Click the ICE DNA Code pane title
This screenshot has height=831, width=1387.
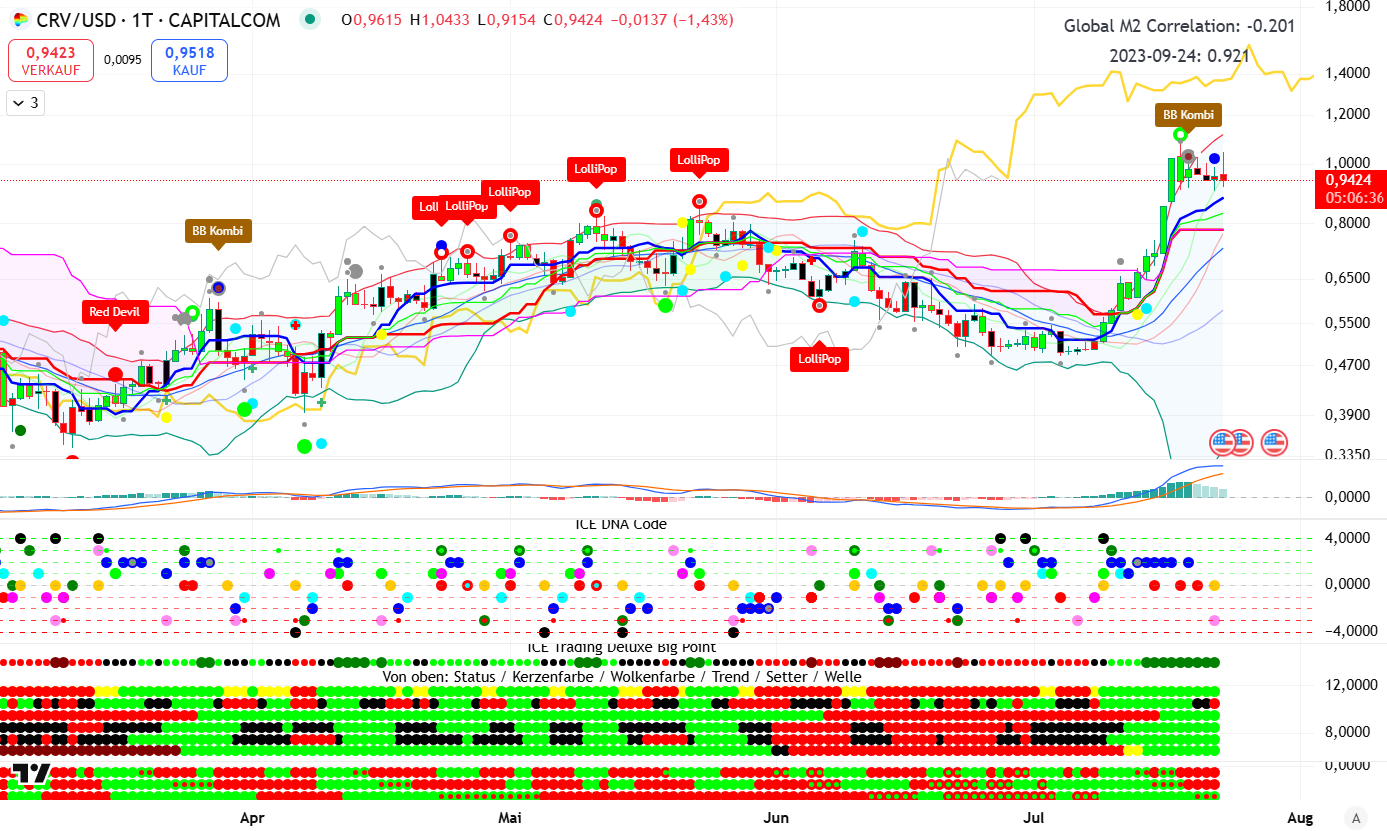620,524
